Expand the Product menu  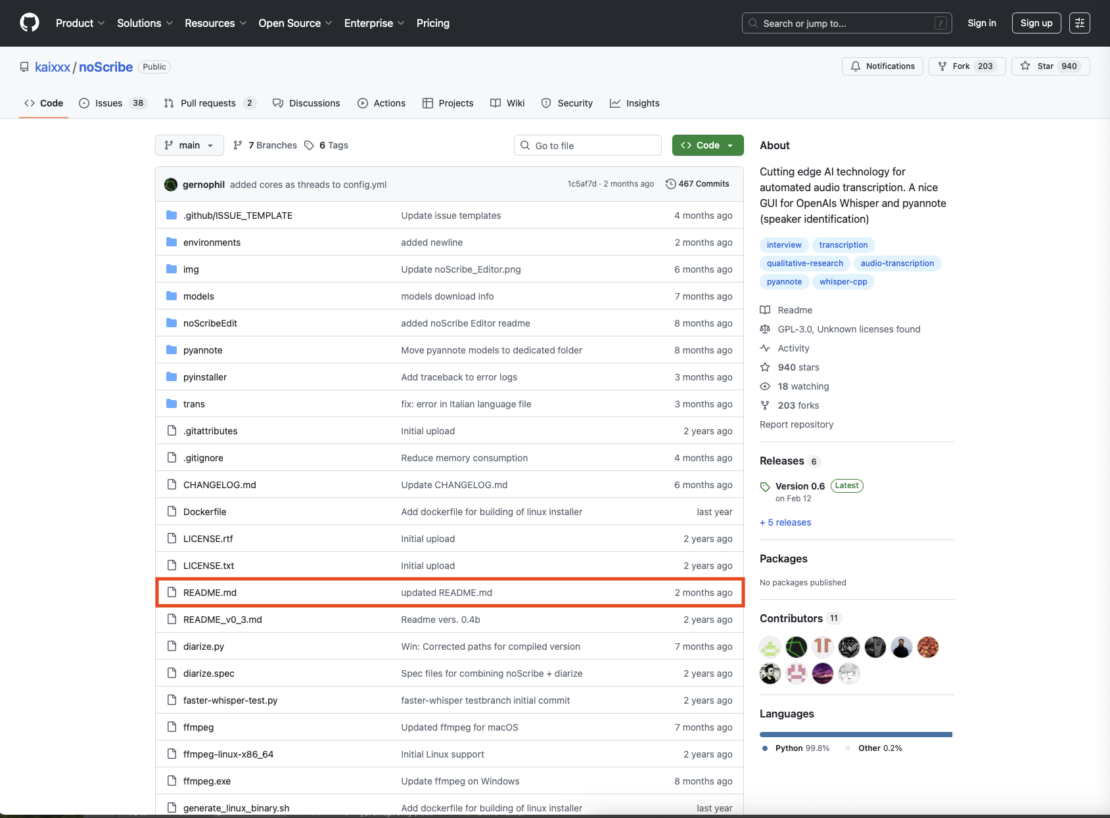[80, 23]
